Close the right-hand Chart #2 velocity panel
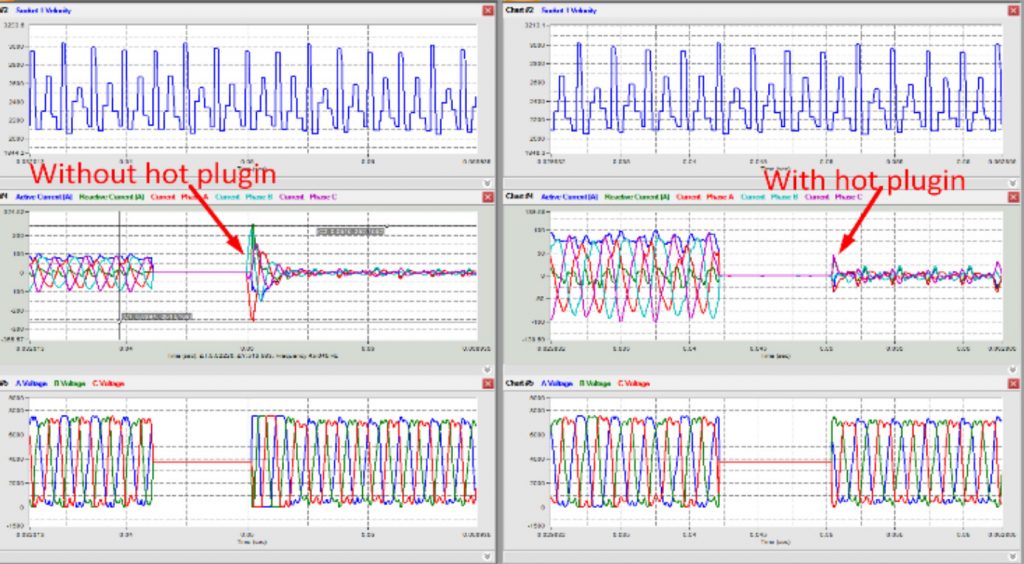 (x=1013, y=10)
